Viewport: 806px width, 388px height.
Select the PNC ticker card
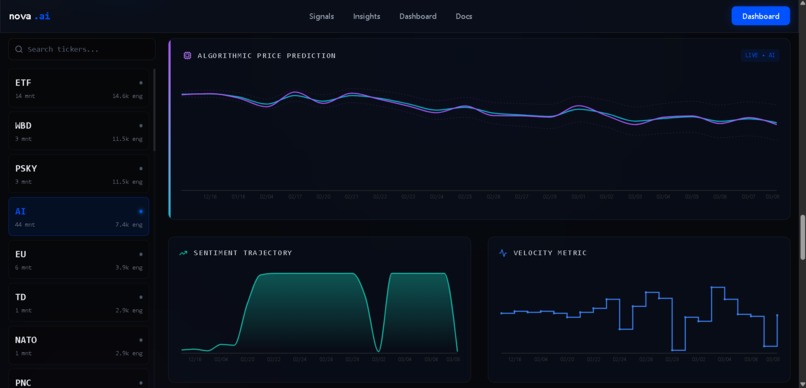pyautogui.click(x=79, y=379)
